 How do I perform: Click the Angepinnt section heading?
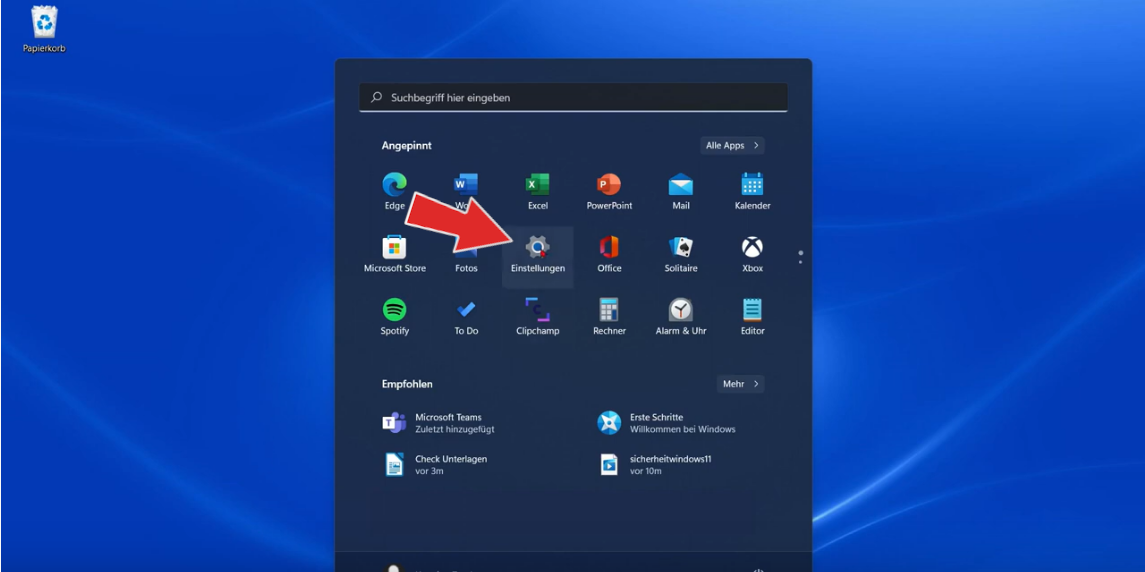pos(406,145)
